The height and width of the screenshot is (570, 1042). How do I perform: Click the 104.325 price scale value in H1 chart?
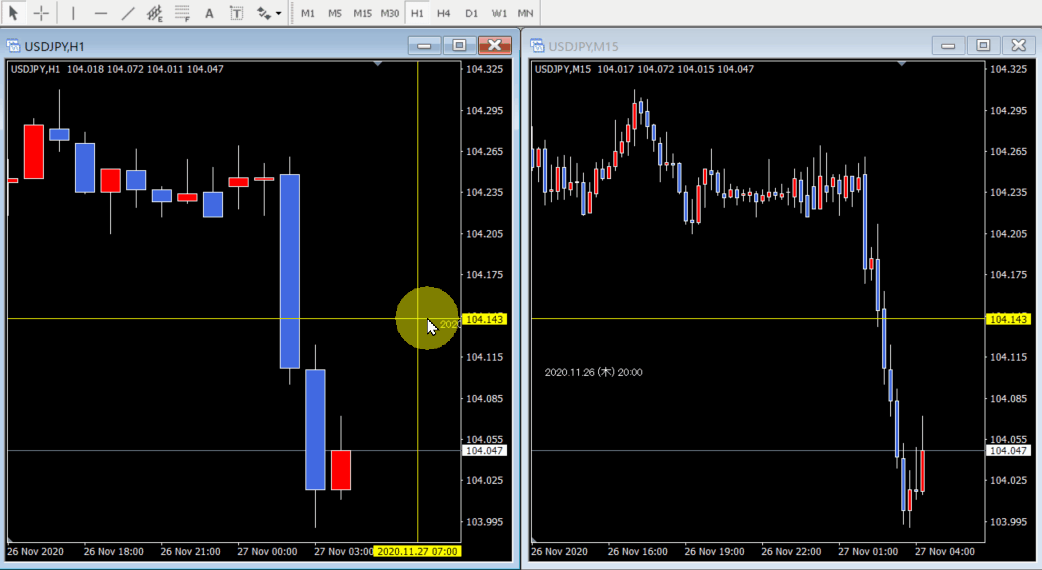[484, 69]
